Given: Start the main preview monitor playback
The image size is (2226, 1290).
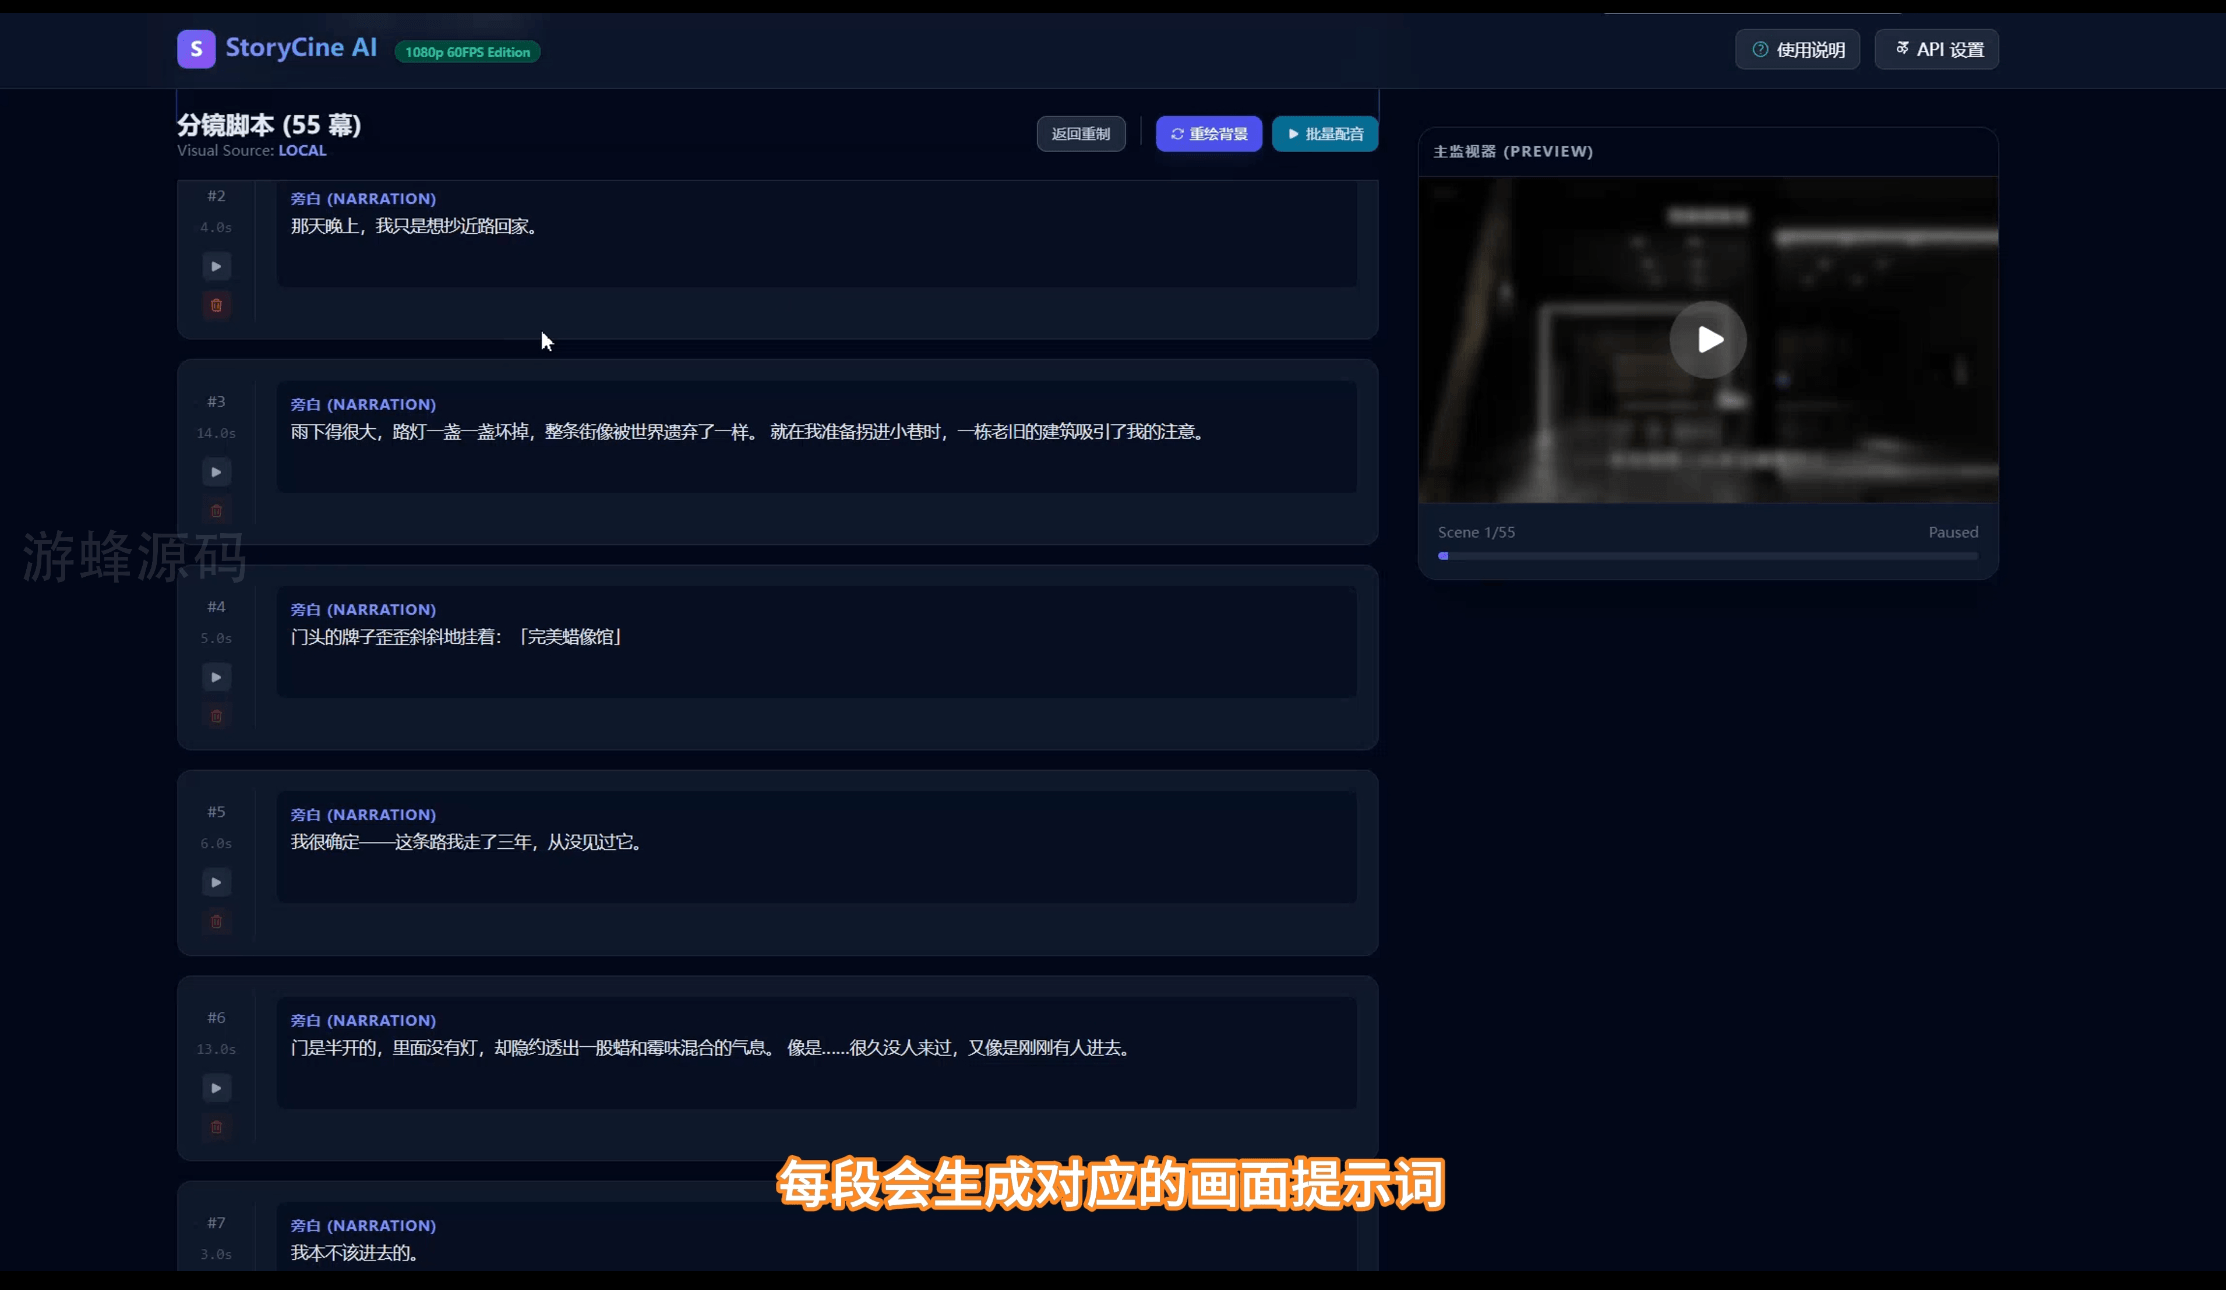Looking at the screenshot, I should tap(1708, 339).
